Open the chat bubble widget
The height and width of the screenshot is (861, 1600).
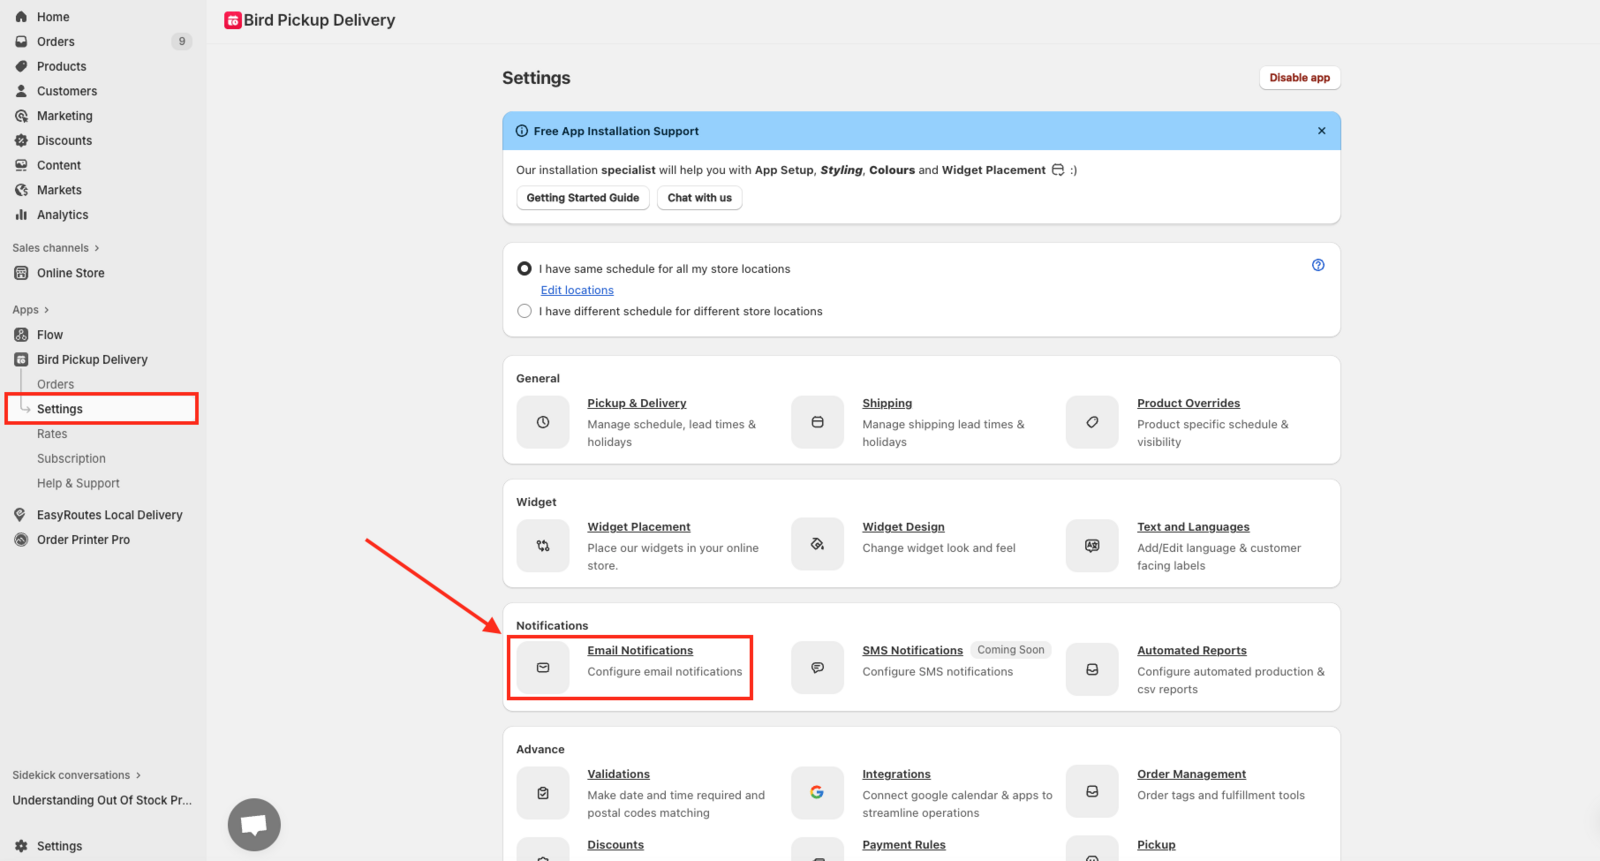click(254, 825)
